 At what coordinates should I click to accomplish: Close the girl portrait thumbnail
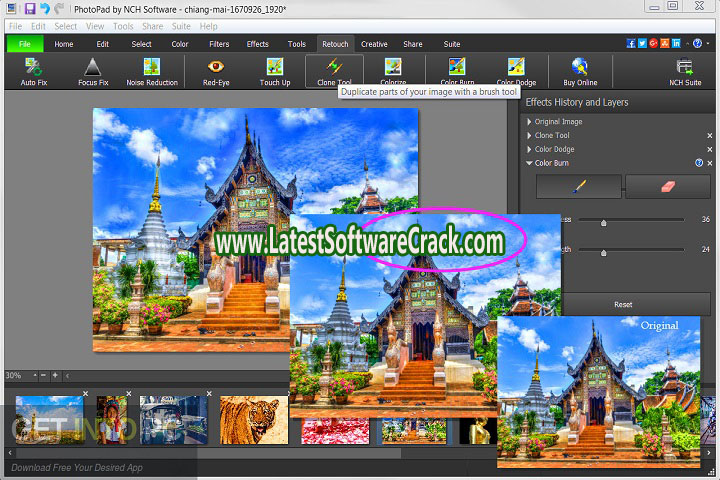coord(129,393)
